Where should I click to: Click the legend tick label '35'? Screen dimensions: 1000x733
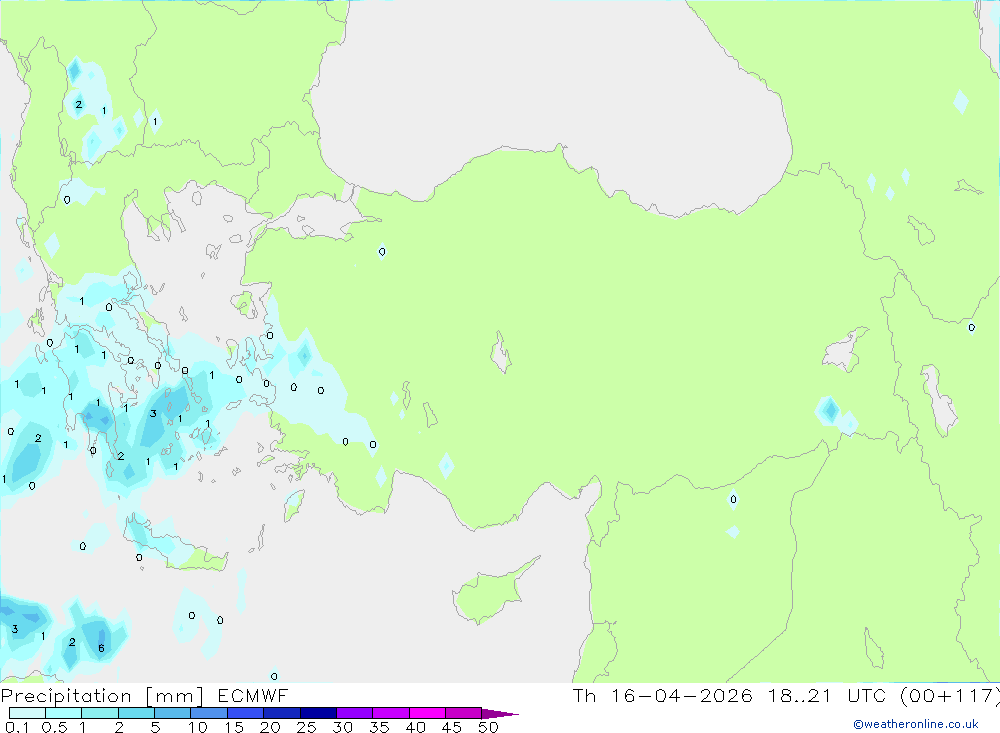point(379,727)
